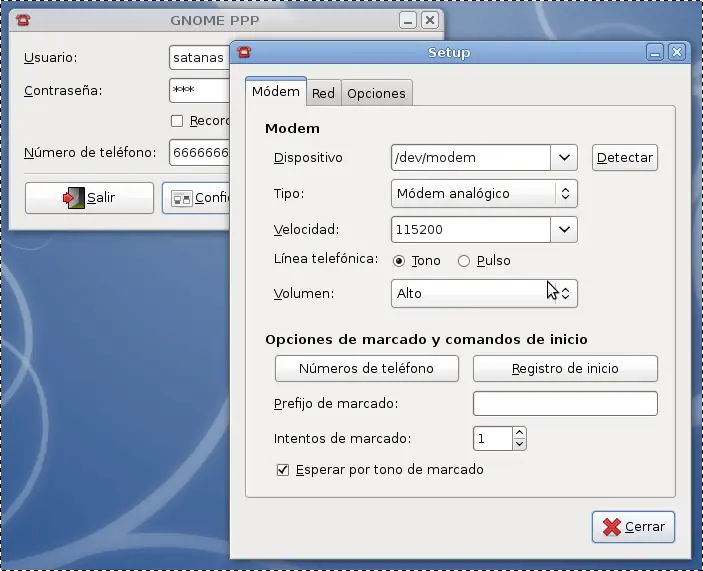Switch to the Opciones tab
Viewport: 703px width, 571px height.
tap(376, 93)
